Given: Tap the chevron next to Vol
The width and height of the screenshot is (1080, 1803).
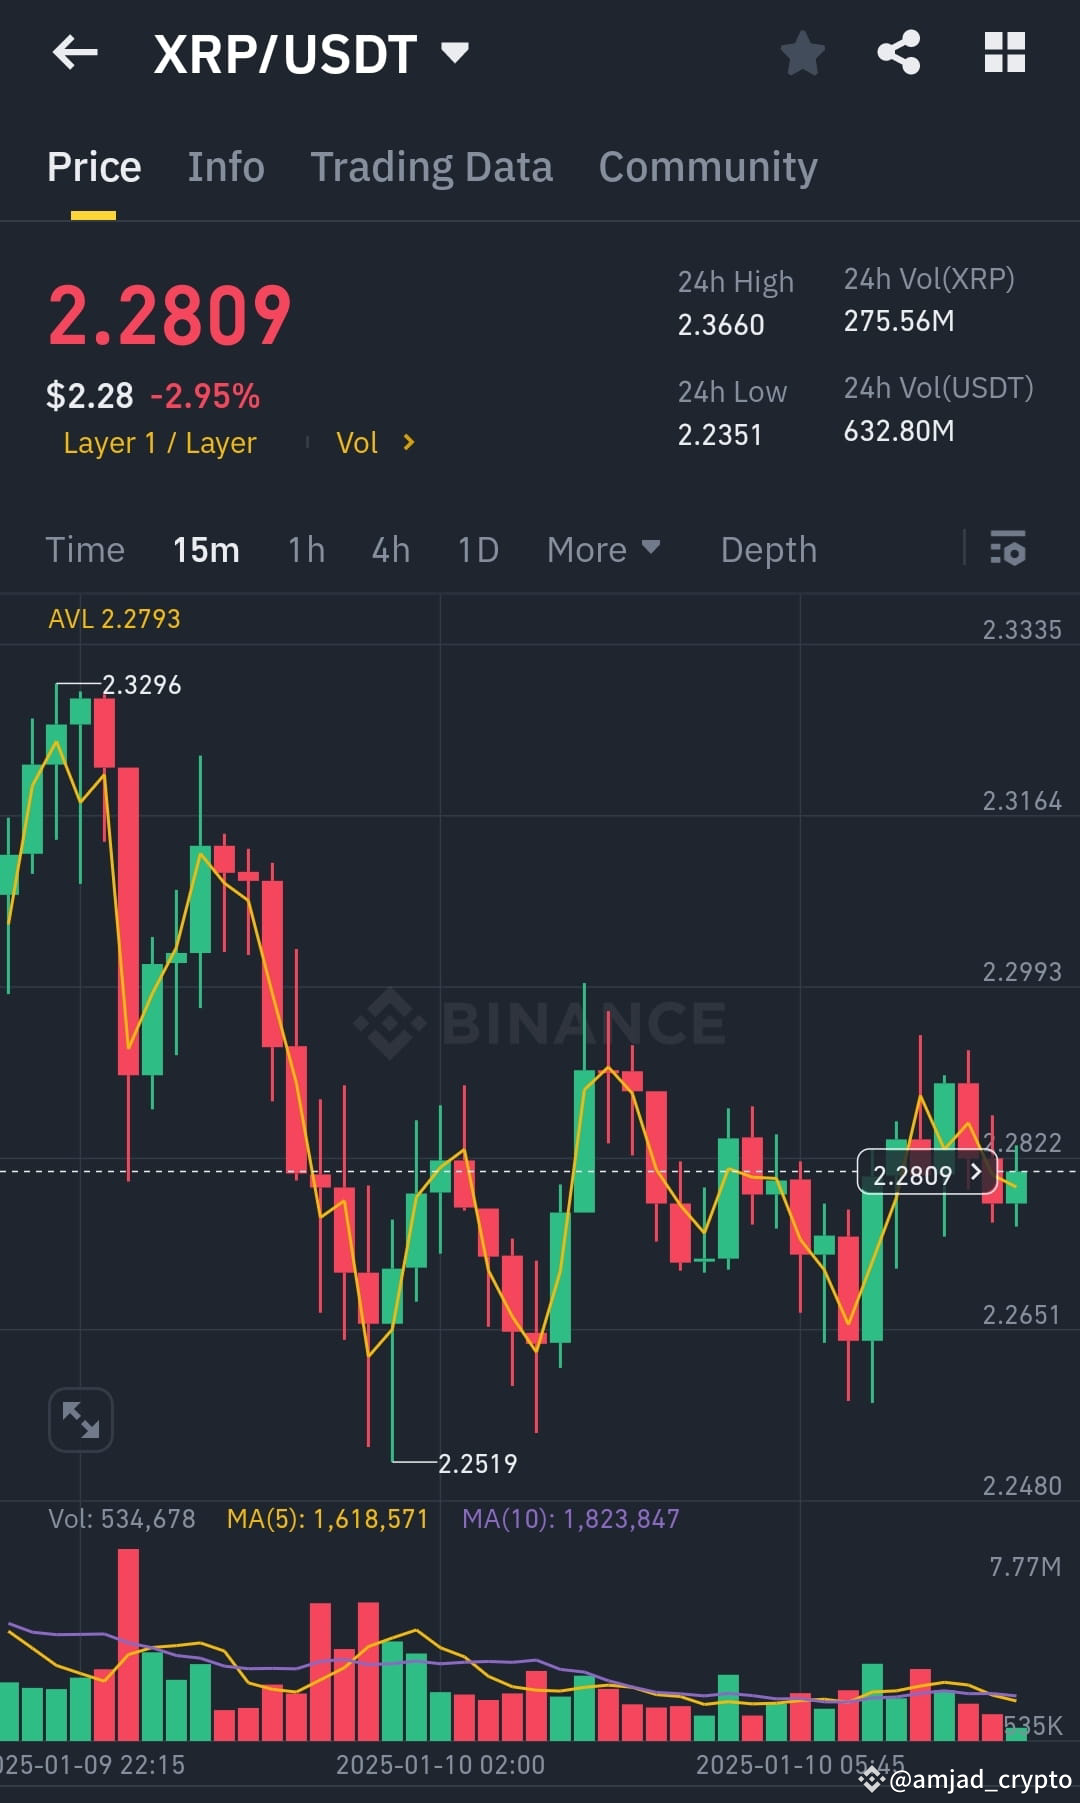Looking at the screenshot, I should (x=408, y=442).
